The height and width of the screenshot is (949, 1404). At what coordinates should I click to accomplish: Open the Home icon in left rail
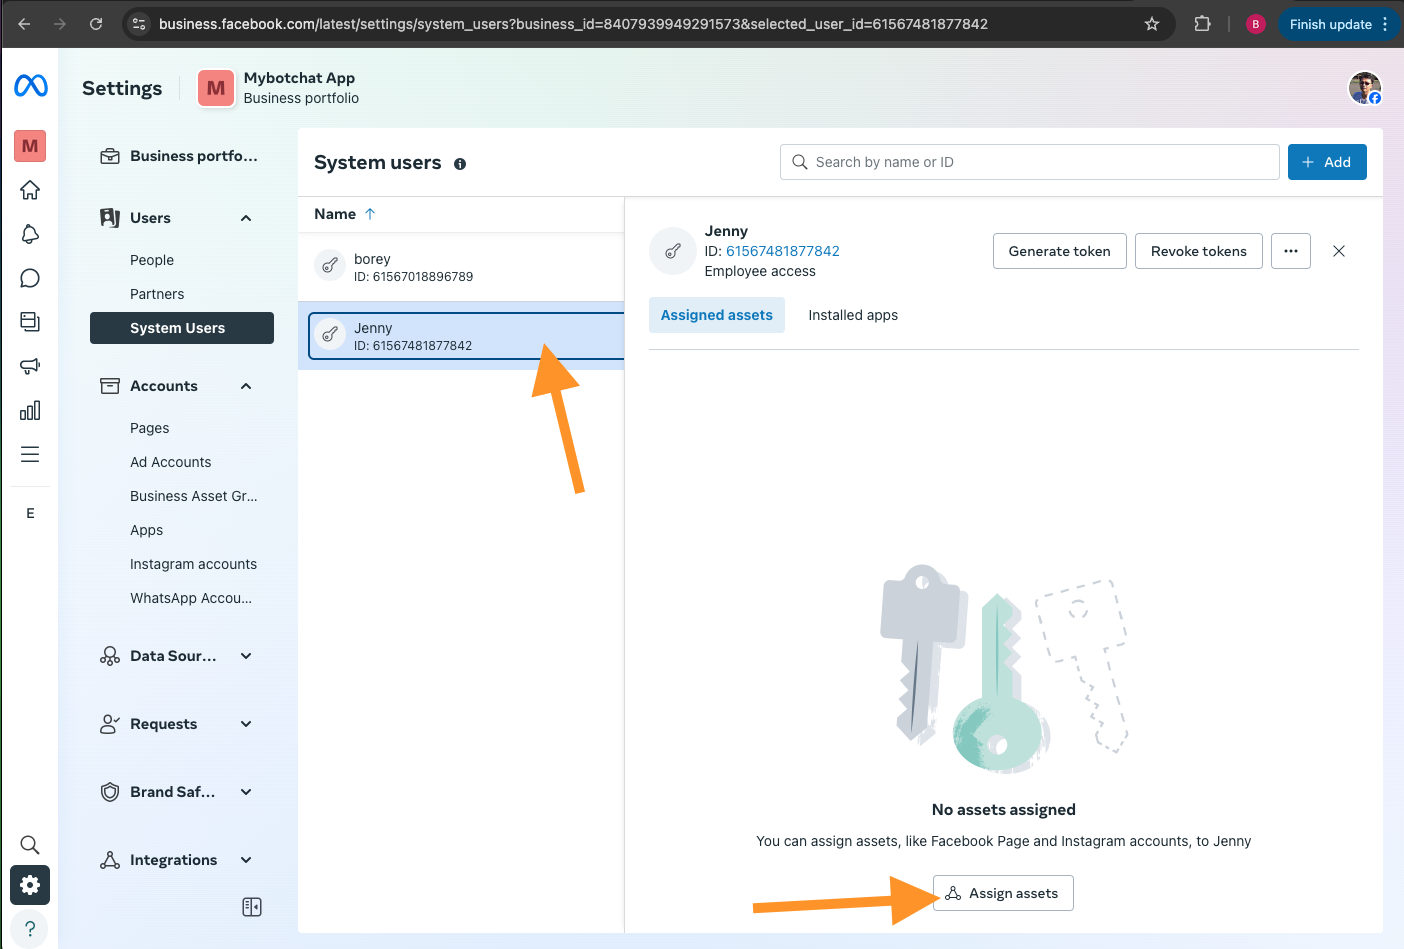[30, 190]
